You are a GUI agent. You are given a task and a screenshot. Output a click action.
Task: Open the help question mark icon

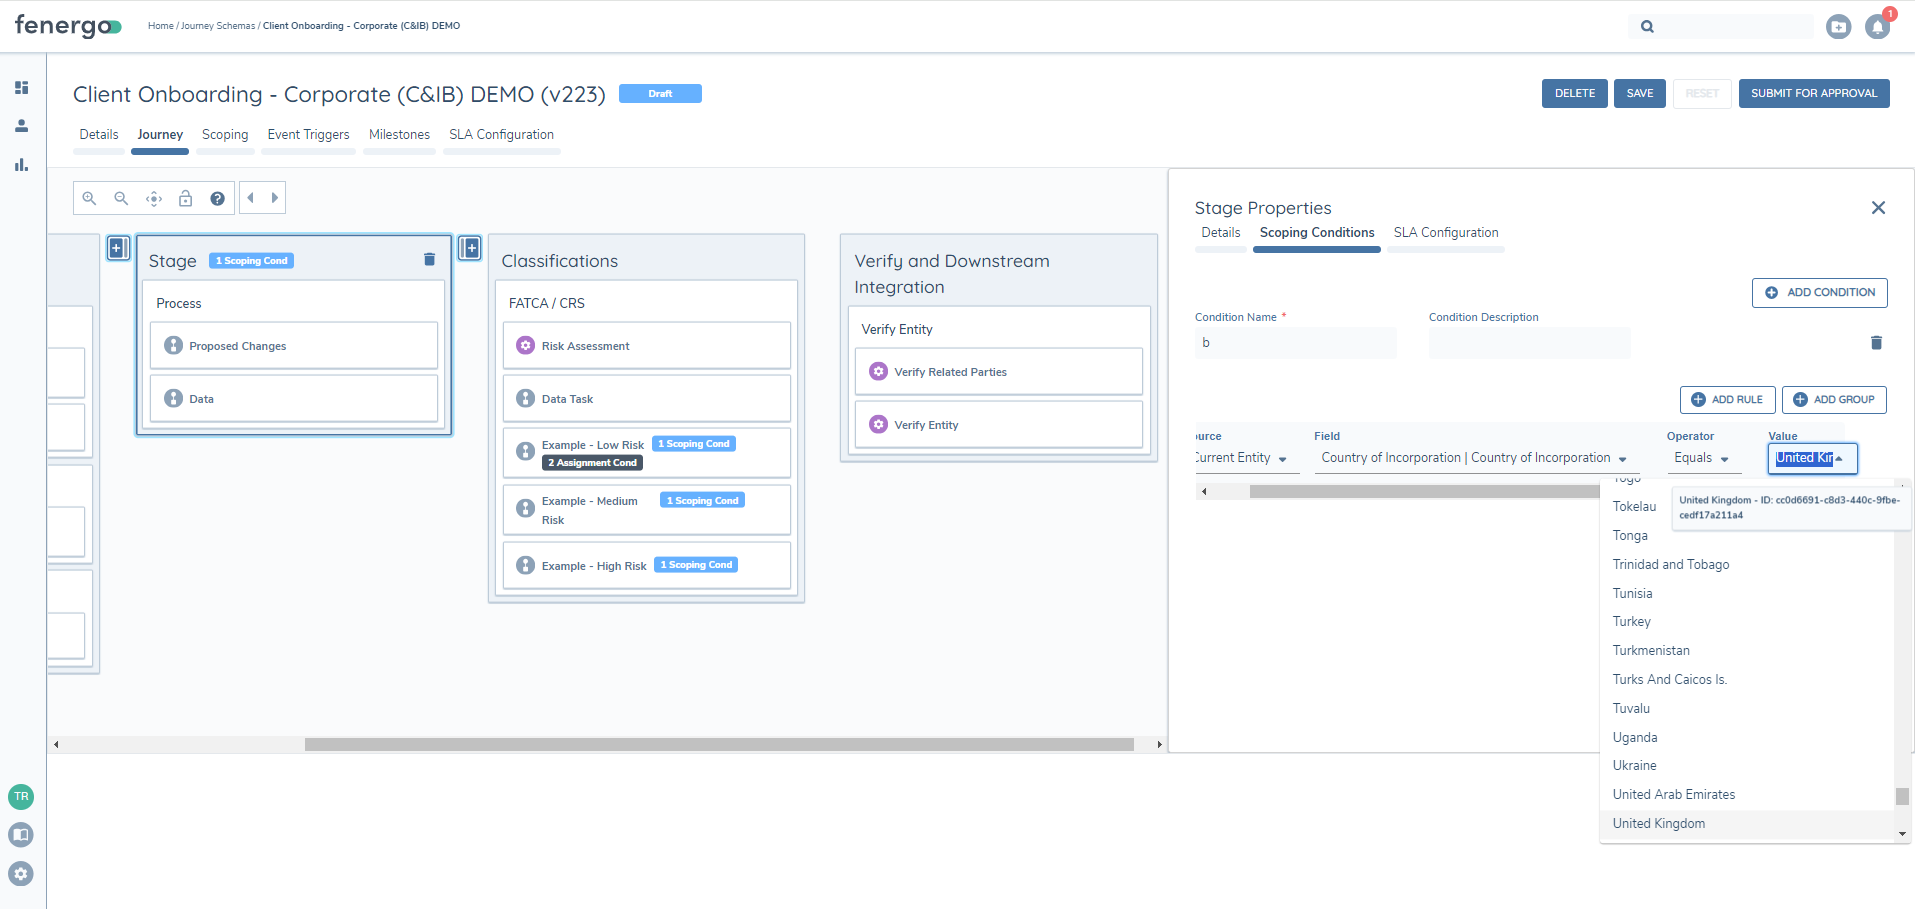point(217,198)
